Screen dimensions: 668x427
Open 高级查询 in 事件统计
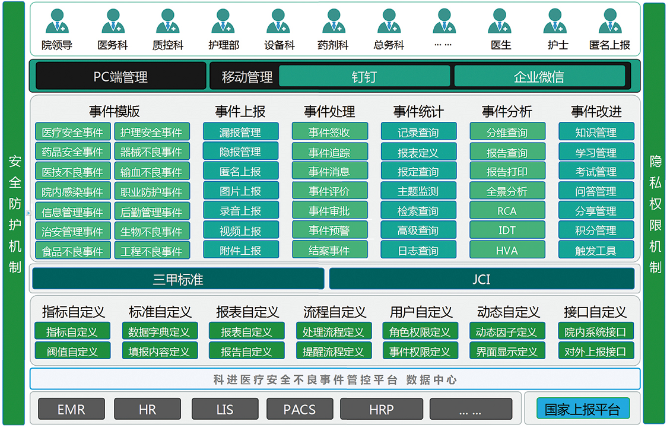coord(418,231)
